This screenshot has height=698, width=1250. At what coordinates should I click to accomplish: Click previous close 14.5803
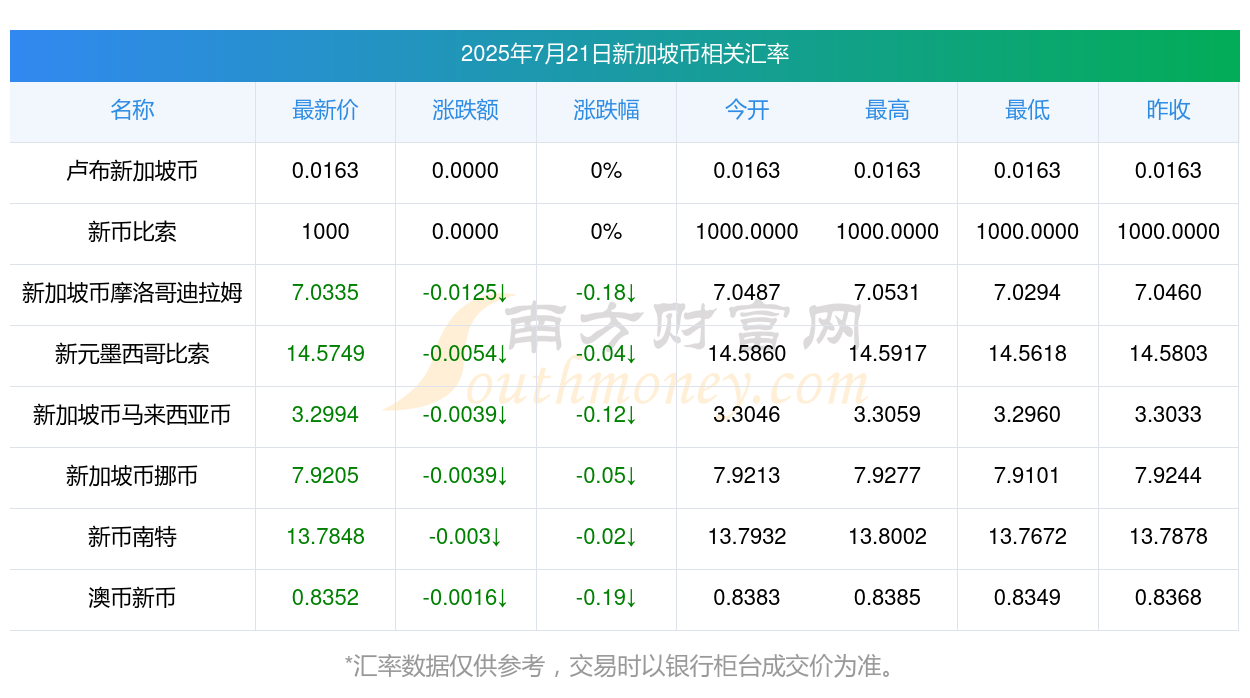[x=1168, y=354]
